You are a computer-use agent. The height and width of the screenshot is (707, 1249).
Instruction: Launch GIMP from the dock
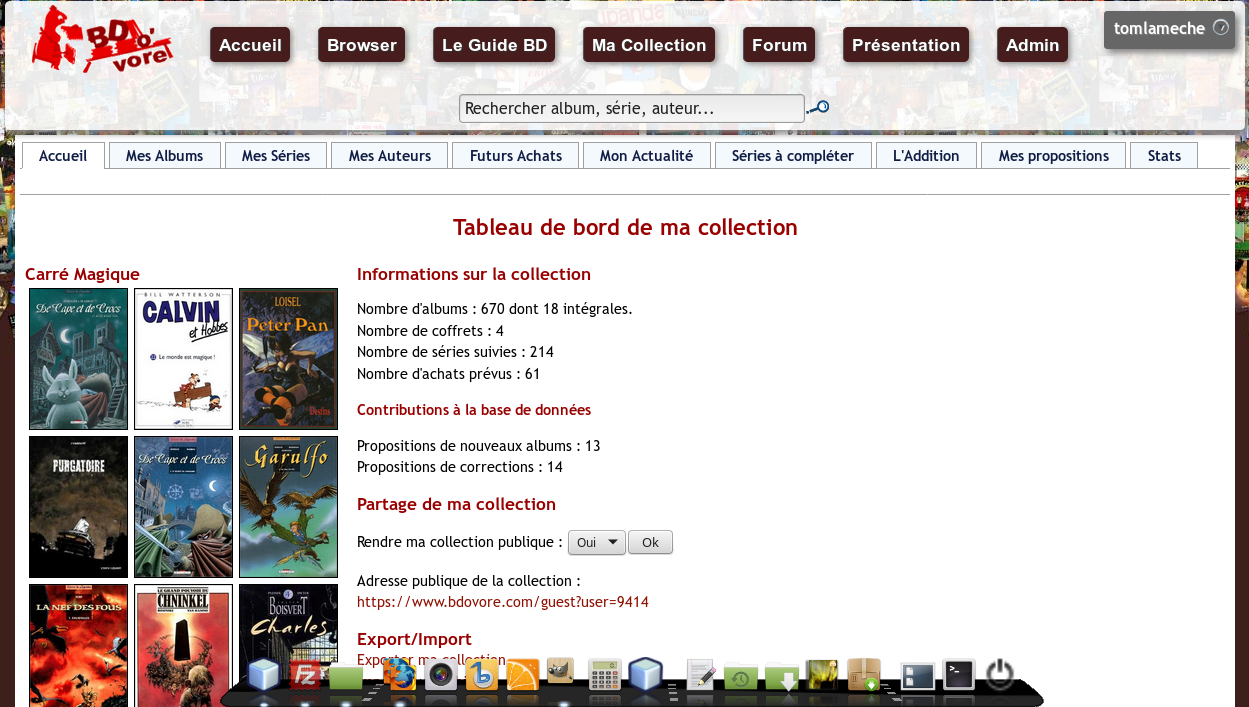[x=560, y=672]
